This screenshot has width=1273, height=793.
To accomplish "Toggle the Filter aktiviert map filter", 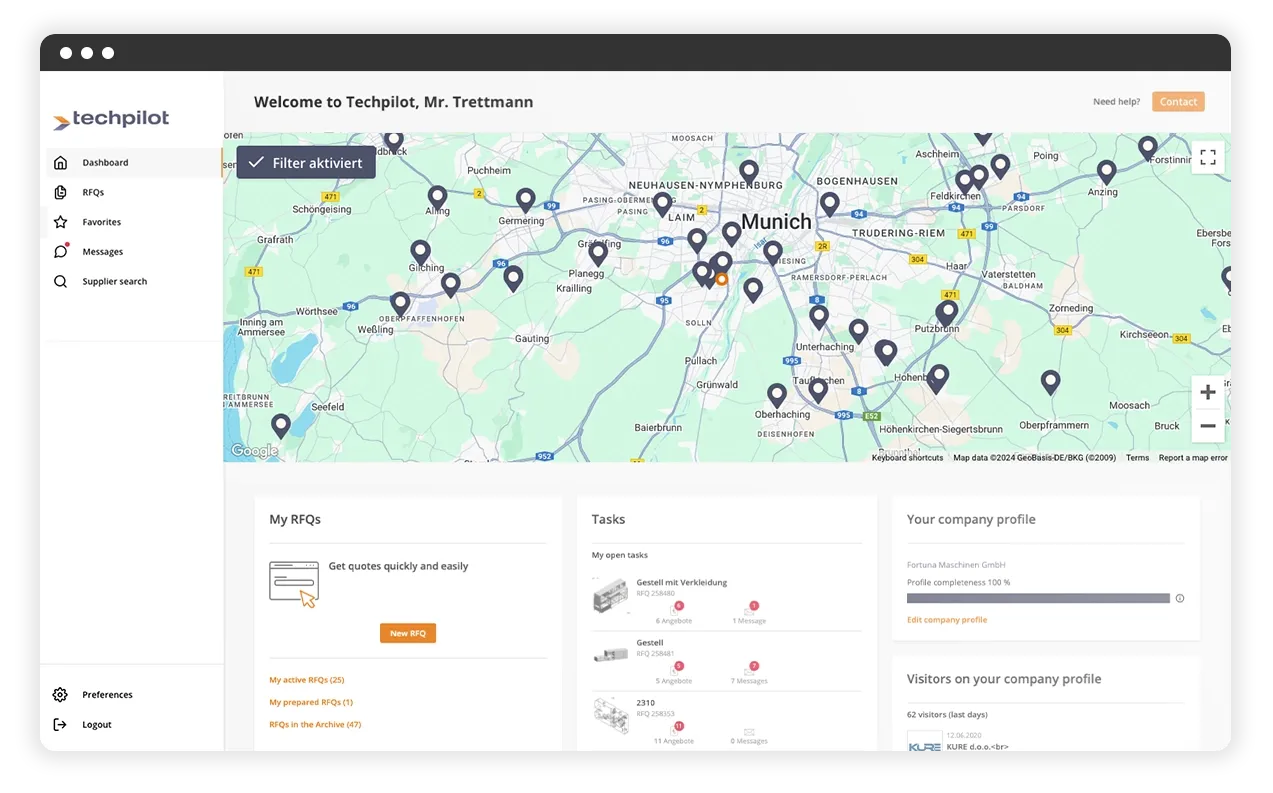I will tap(306, 163).
